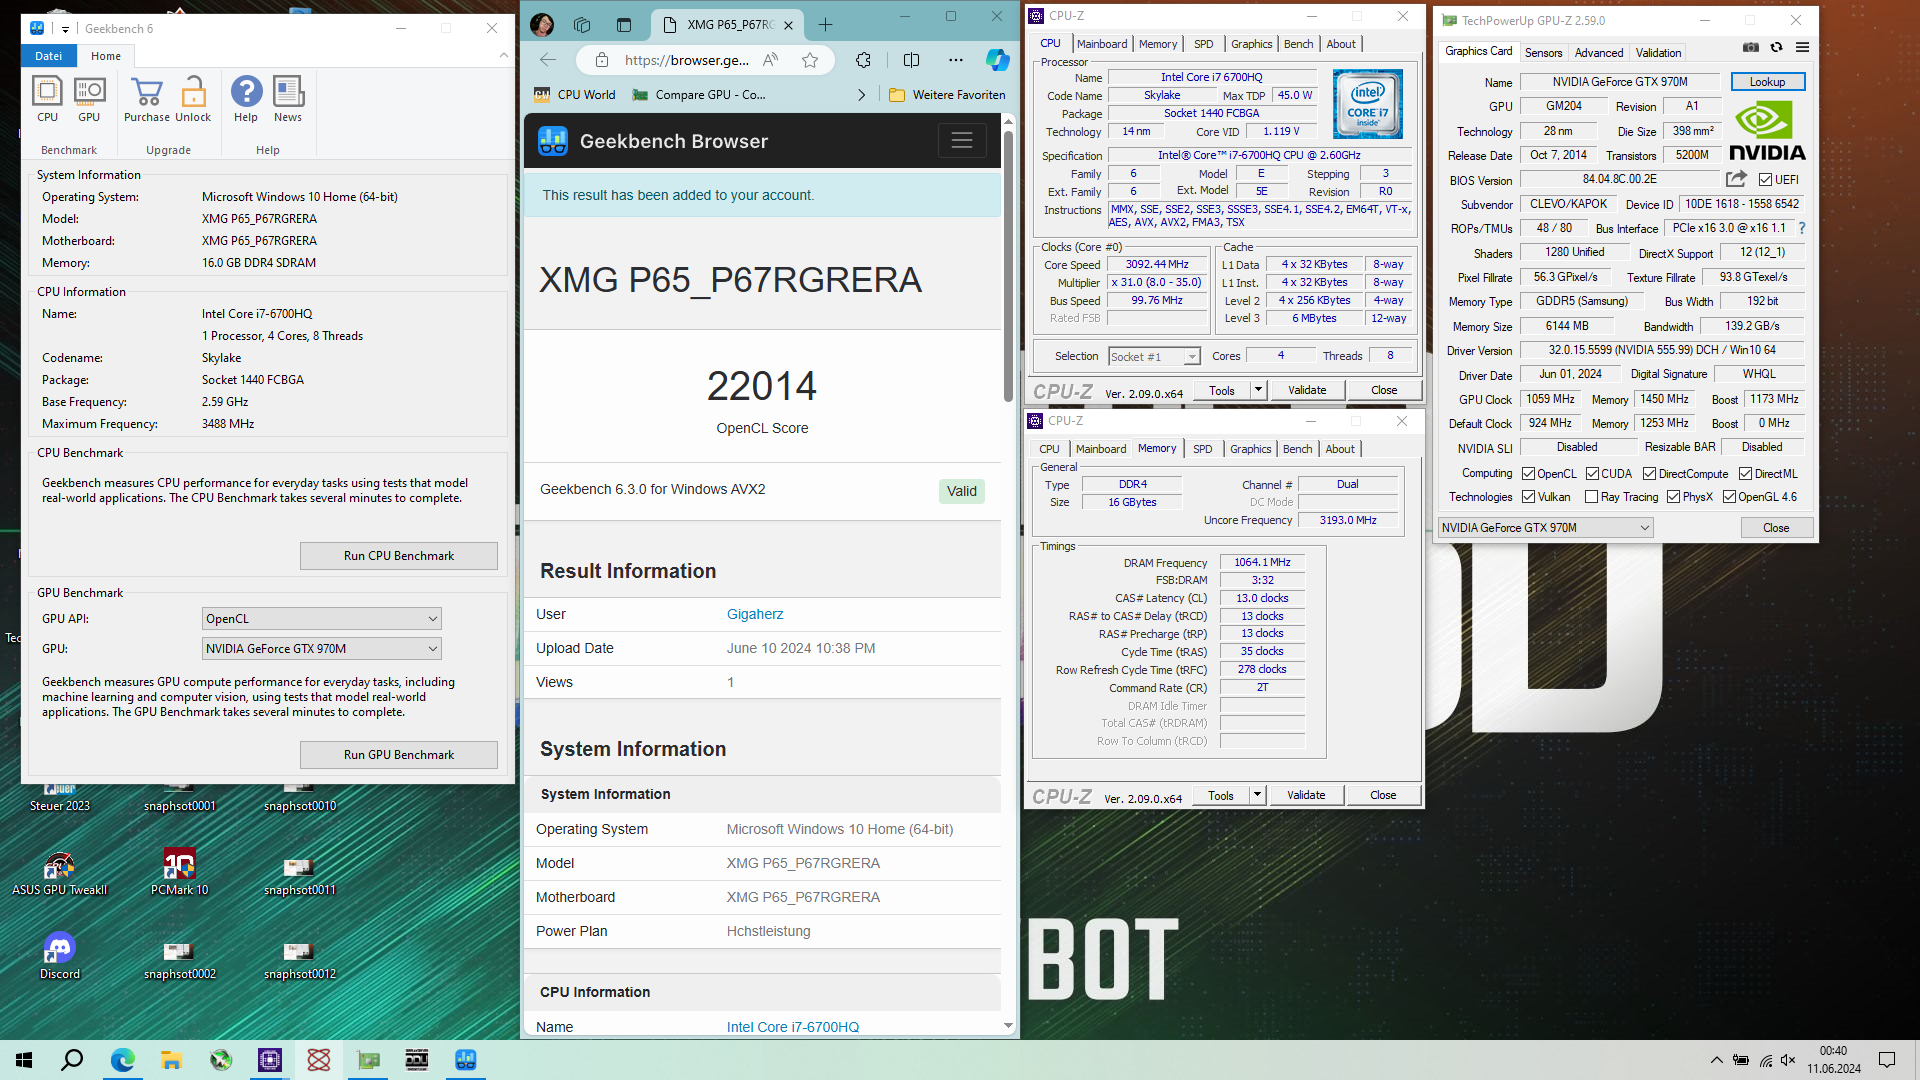Open CPU World favorite bookmark
Screen dimensions: 1920x1080
(575, 95)
